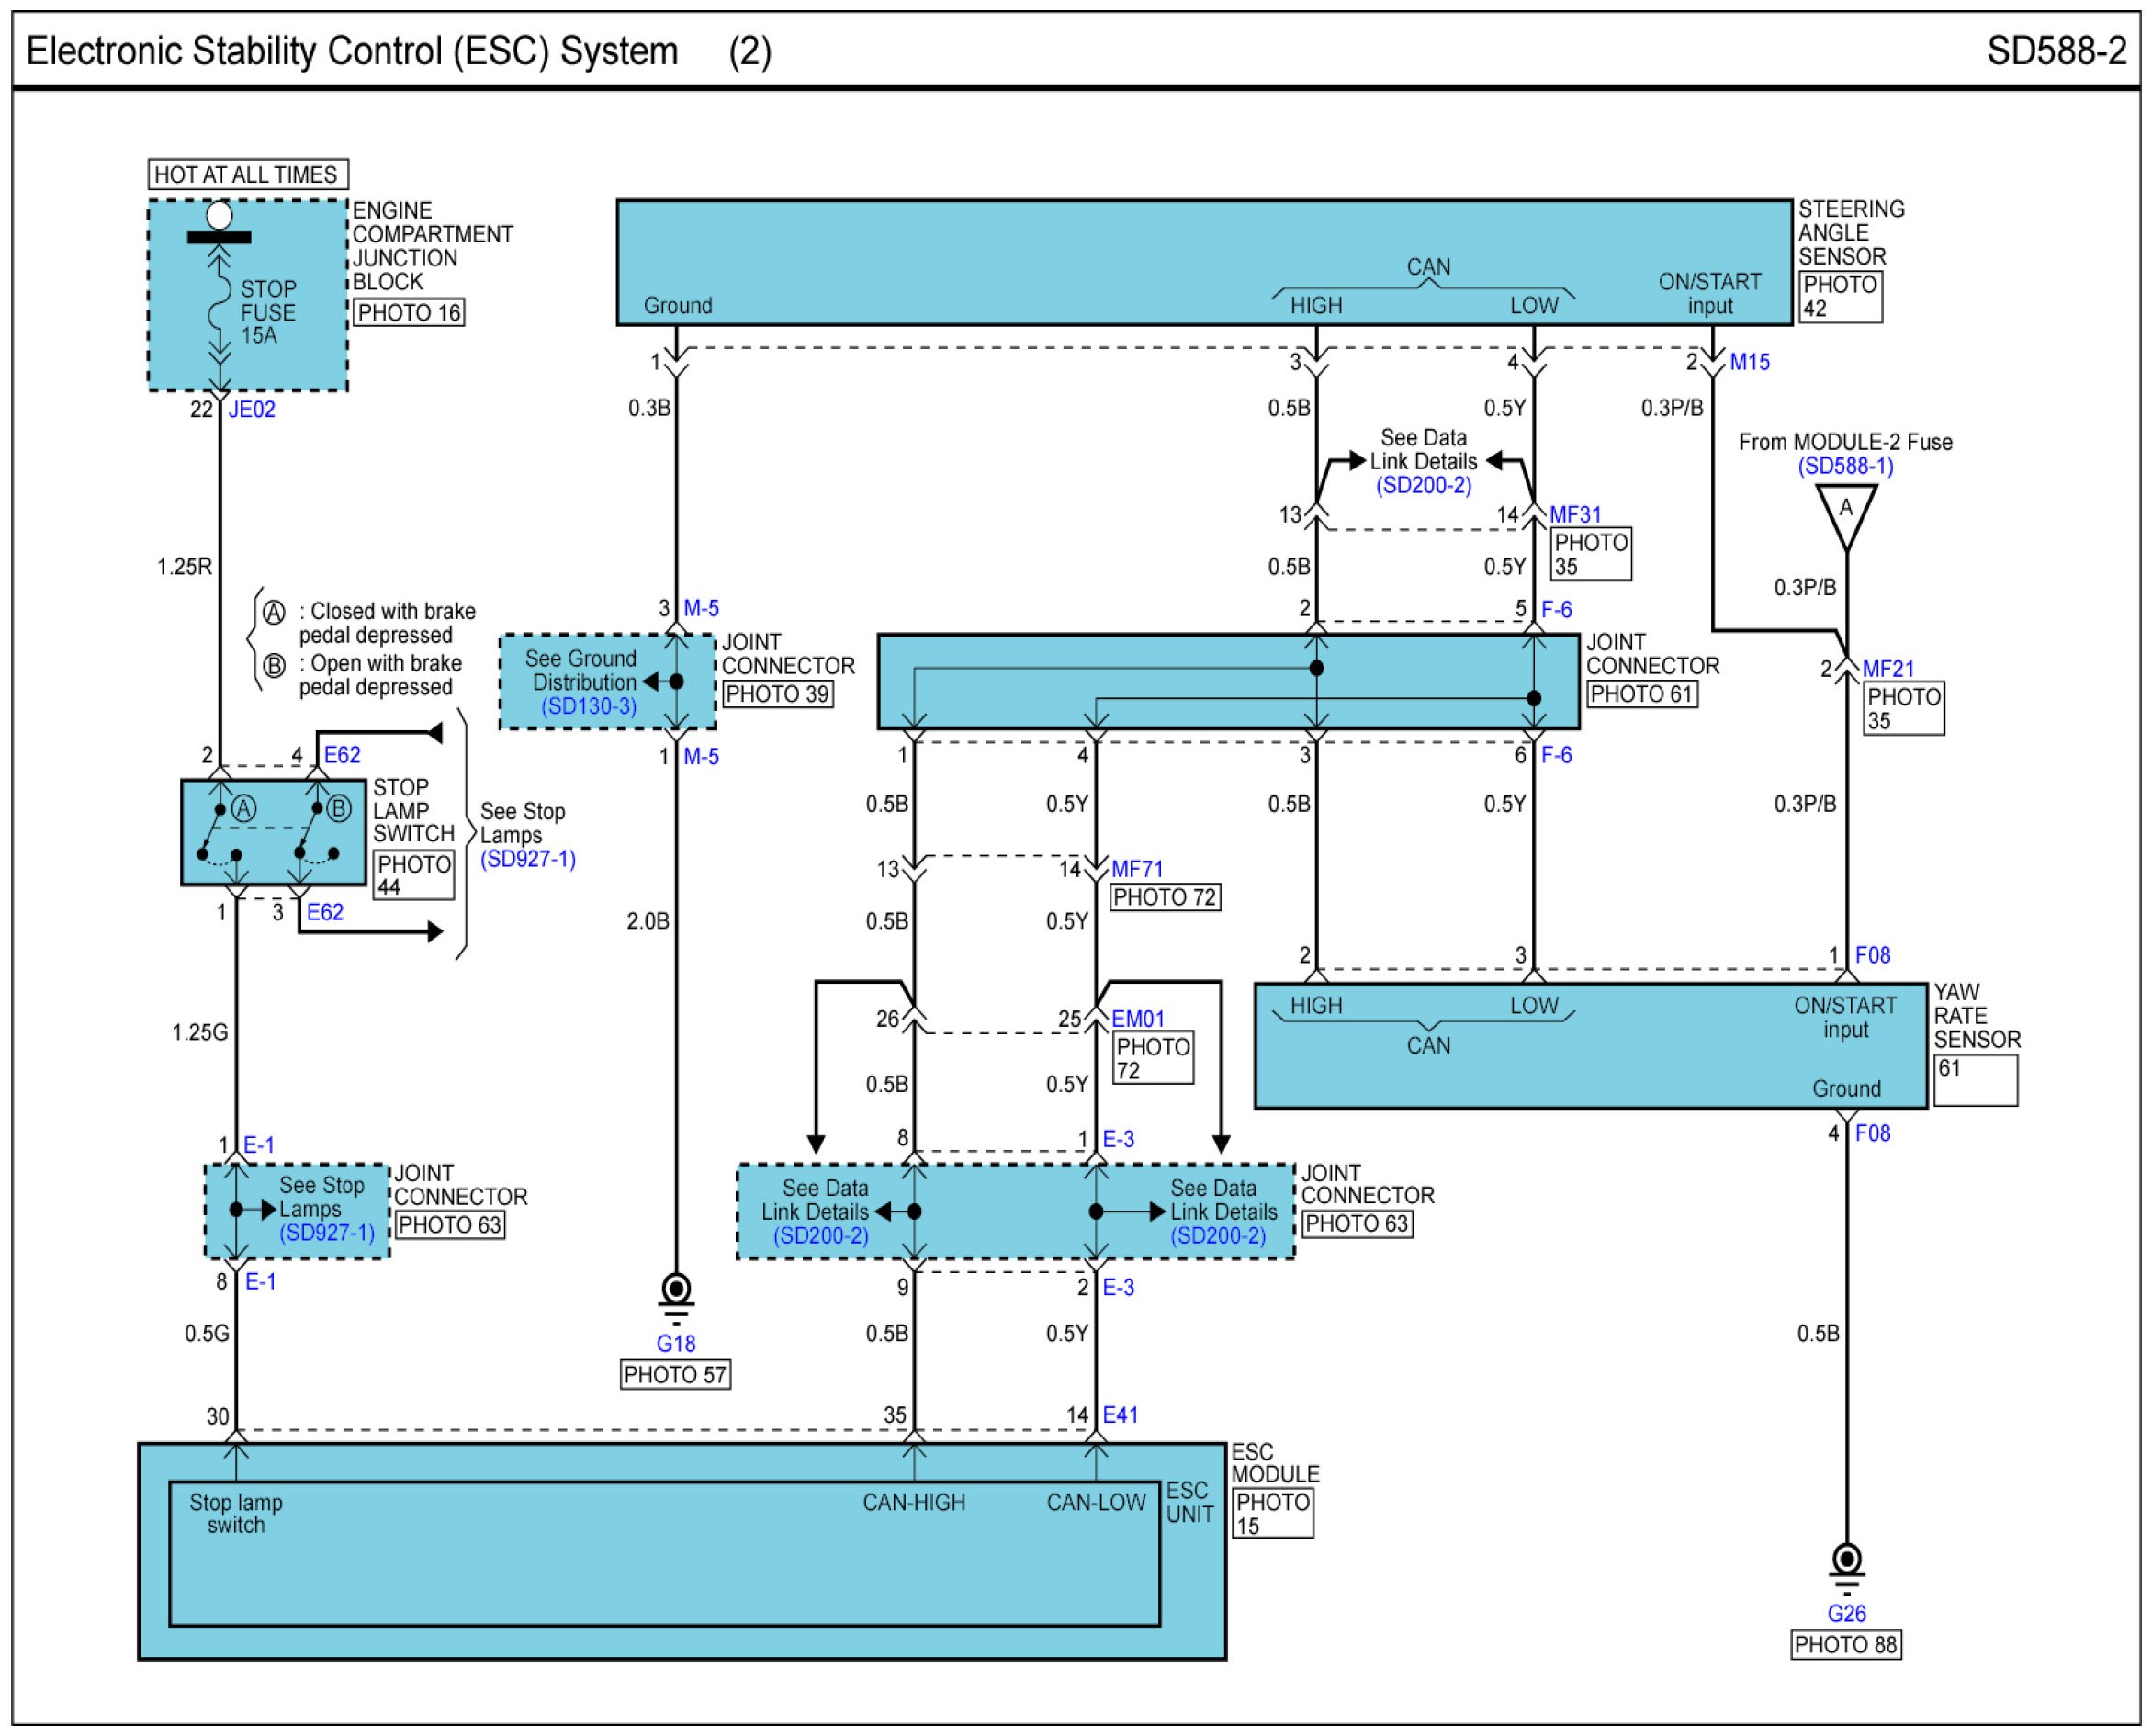Click the HOT AT ALL TIMES label
This screenshot has width=2152, height=1736.
247,175
